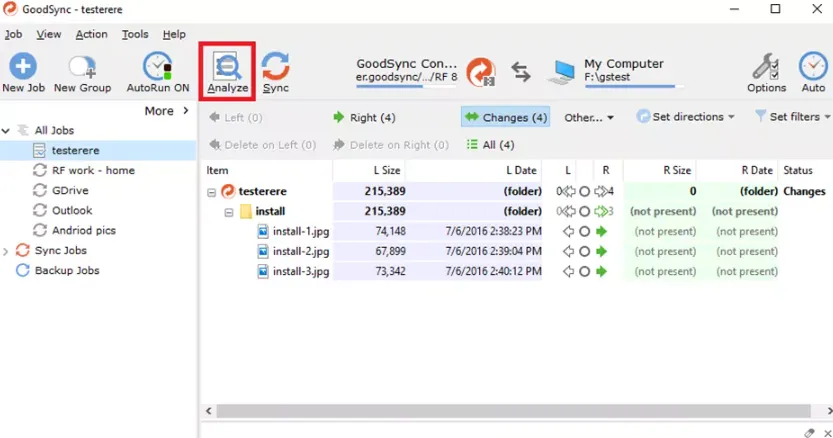The width and height of the screenshot is (833, 438).
Task: Click the GoodSync Connect left folder icon
Action: 481,72
